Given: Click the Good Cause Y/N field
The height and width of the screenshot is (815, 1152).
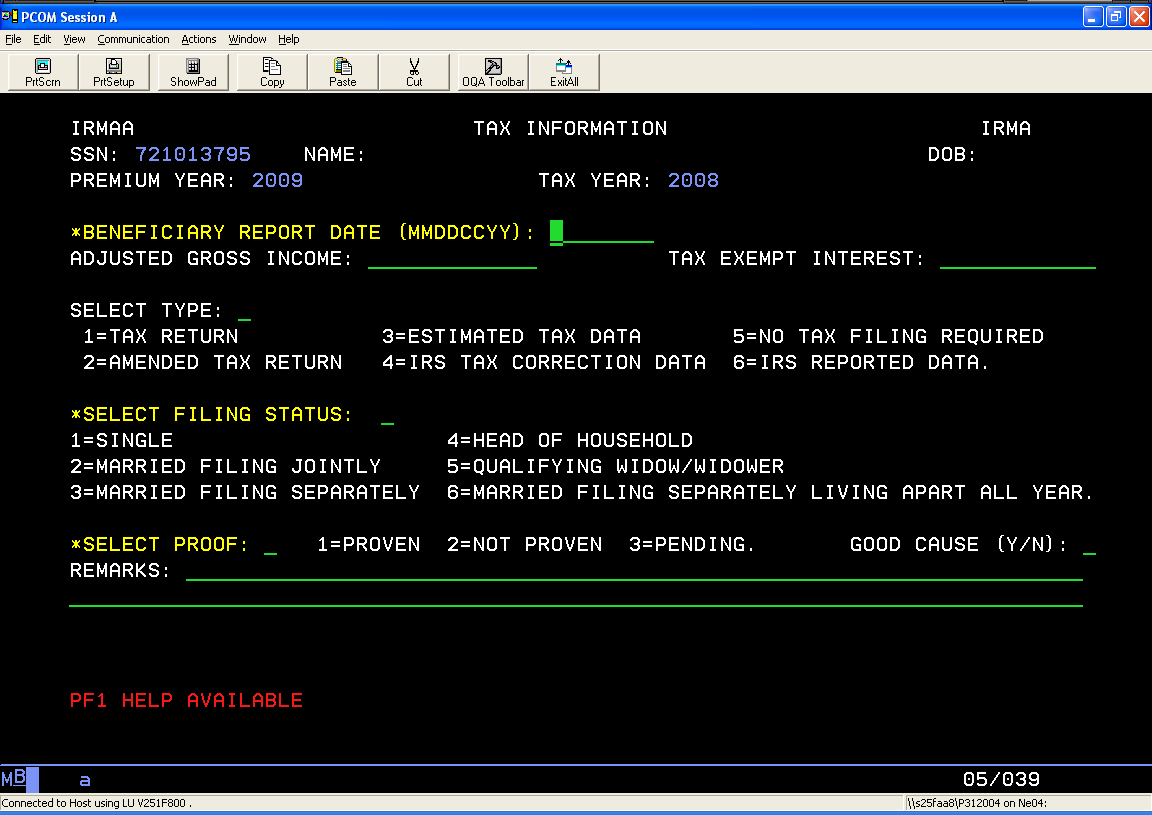Looking at the screenshot, I should pos(1089,544).
